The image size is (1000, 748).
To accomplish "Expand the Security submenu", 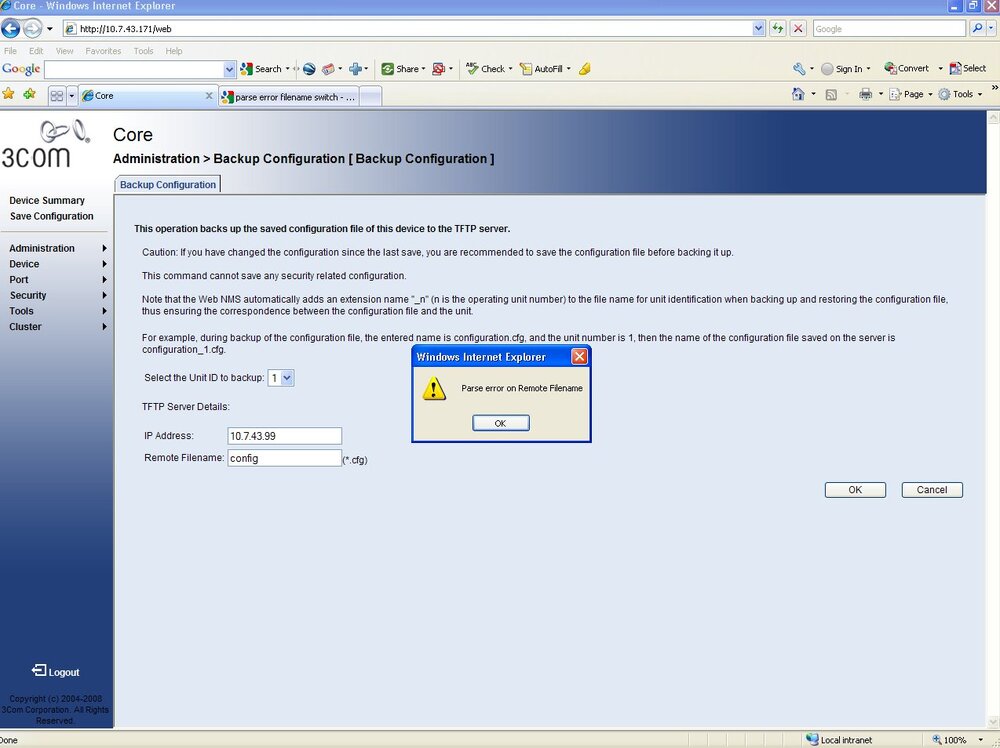I will pos(105,295).
